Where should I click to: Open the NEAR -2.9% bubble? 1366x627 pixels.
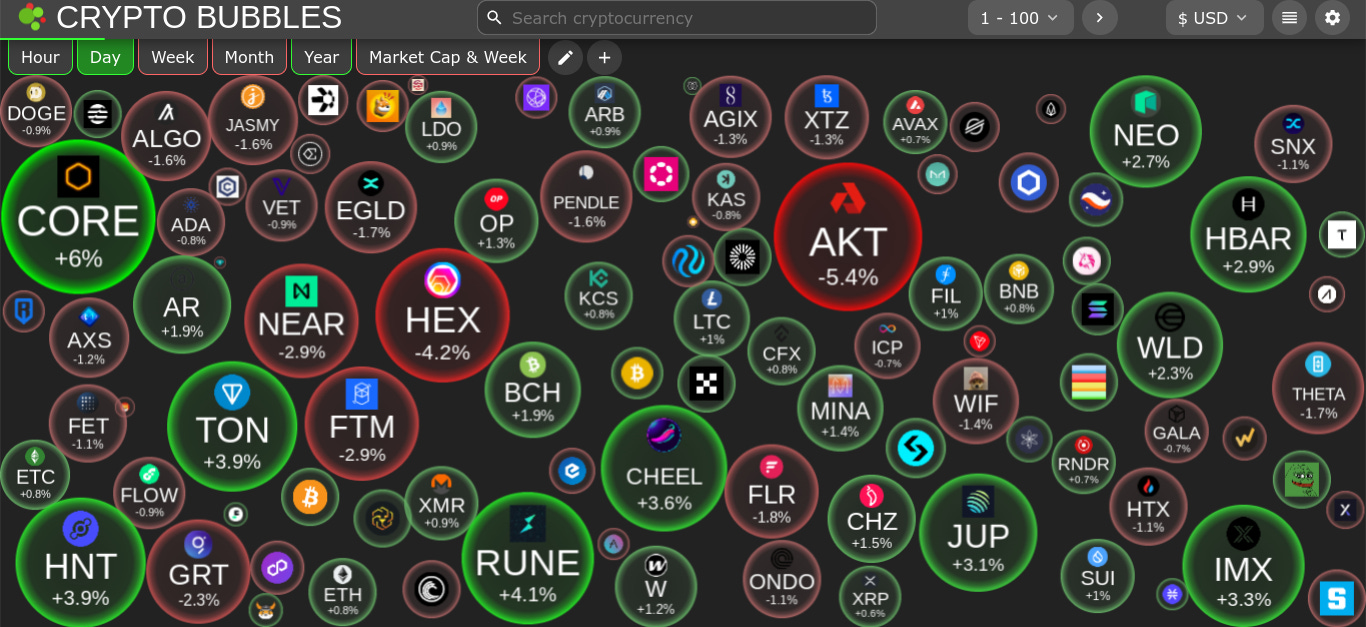click(301, 321)
